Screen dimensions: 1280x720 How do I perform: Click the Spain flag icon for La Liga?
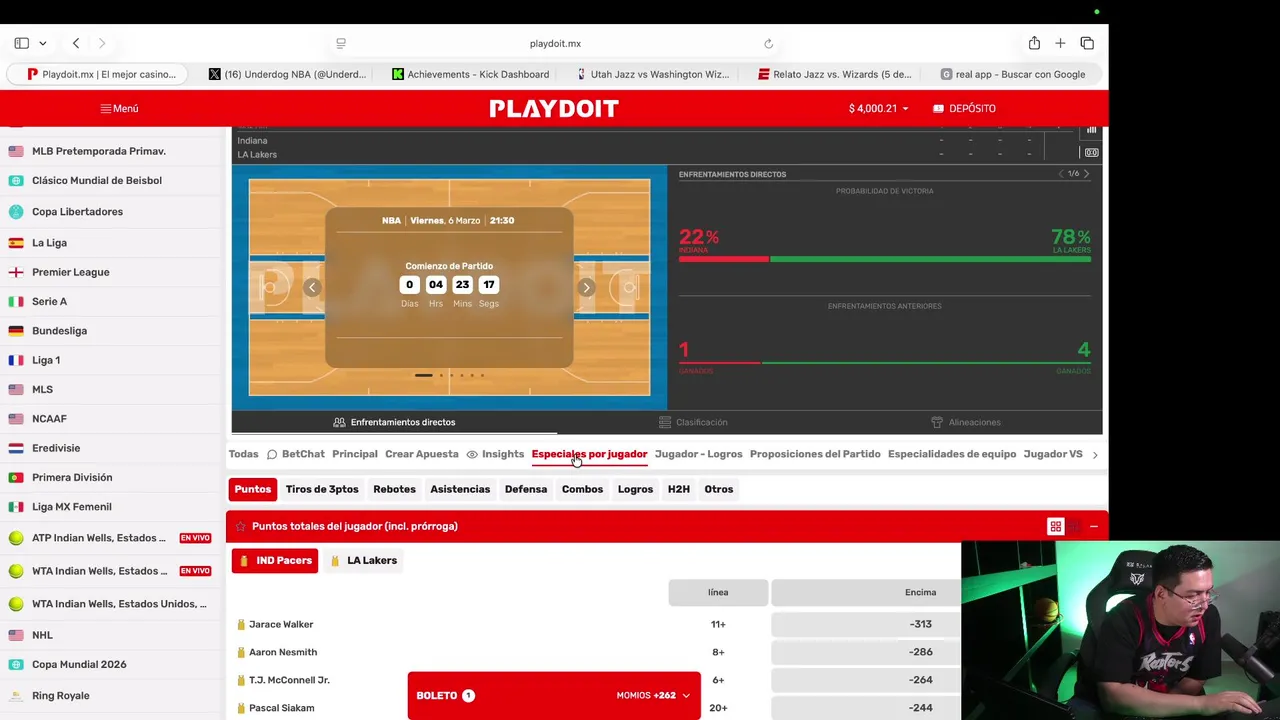click(16, 243)
